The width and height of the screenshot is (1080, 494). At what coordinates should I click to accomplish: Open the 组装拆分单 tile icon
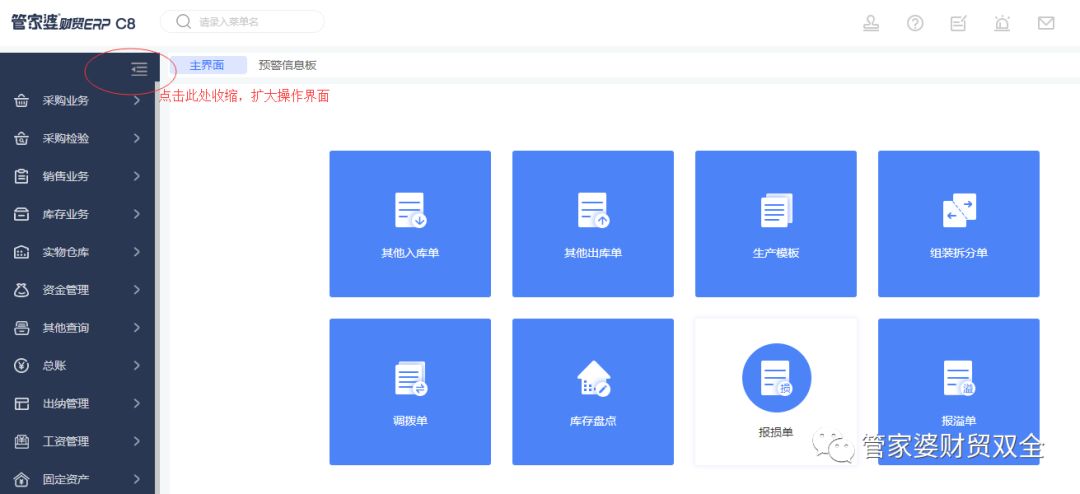click(x=959, y=210)
